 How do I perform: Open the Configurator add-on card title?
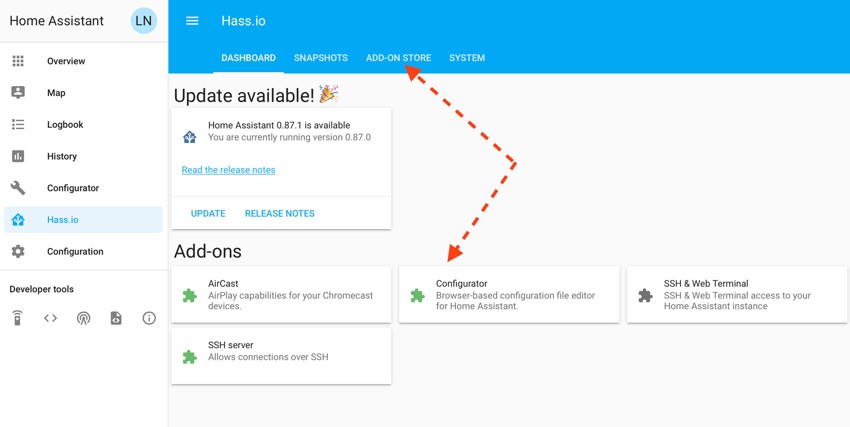tap(461, 283)
